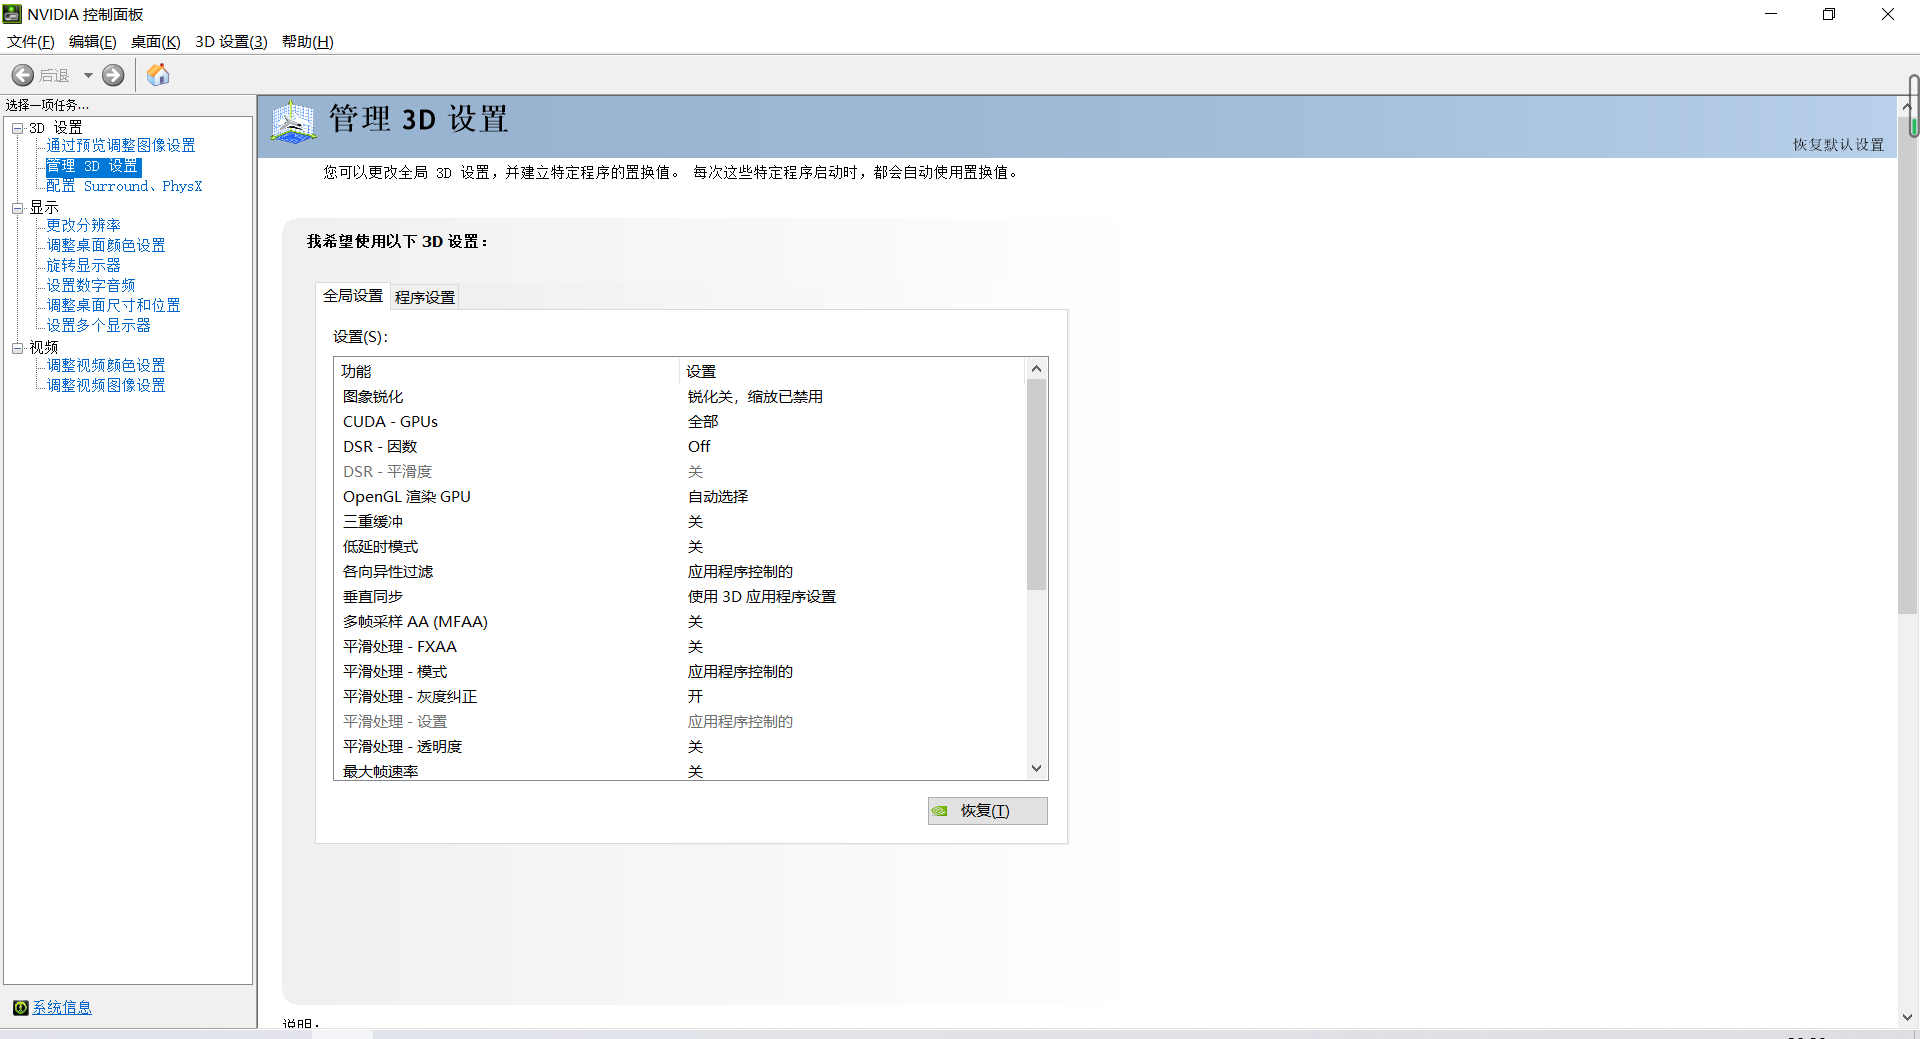The image size is (1920, 1039).
Task: Open 更改分辨率 task
Action: [83, 225]
